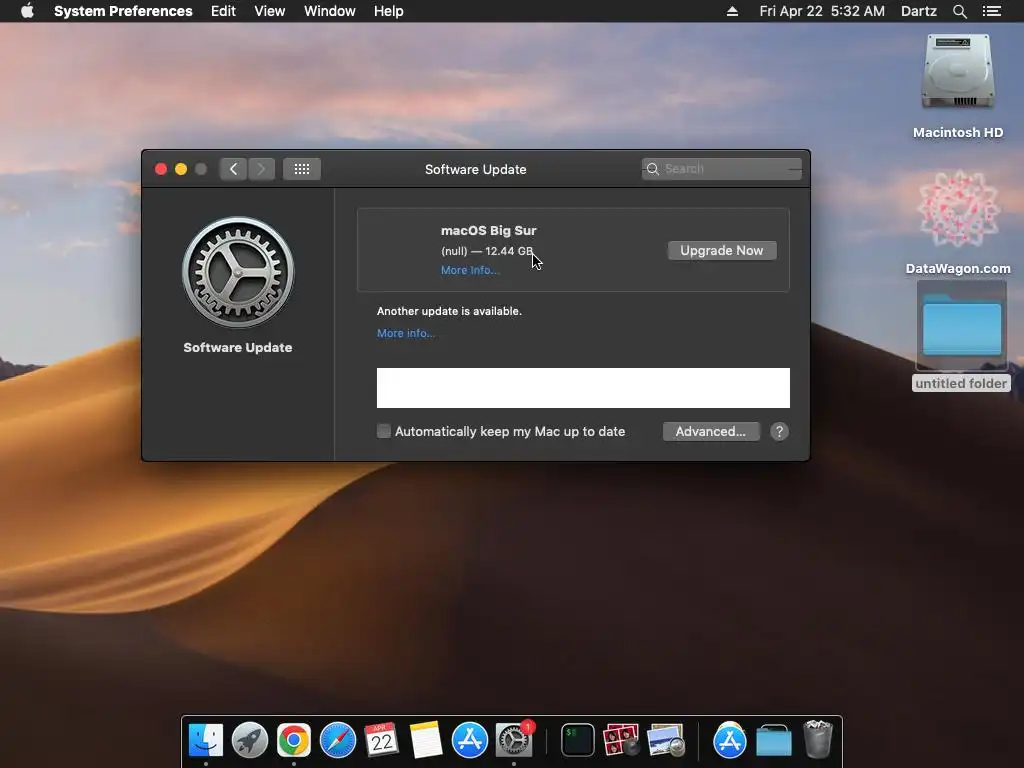Click System Preferences dock icon with badge
The height and width of the screenshot is (768, 1024).
click(x=514, y=740)
